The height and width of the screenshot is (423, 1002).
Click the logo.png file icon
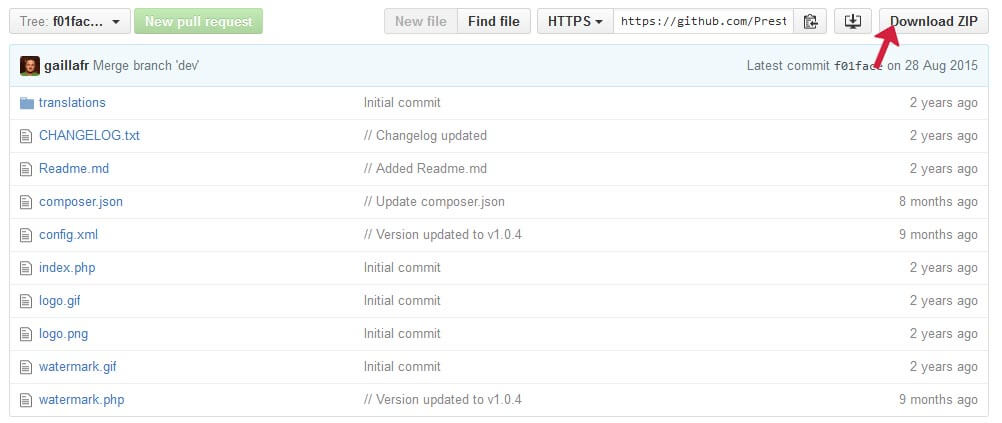tap(26, 334)
